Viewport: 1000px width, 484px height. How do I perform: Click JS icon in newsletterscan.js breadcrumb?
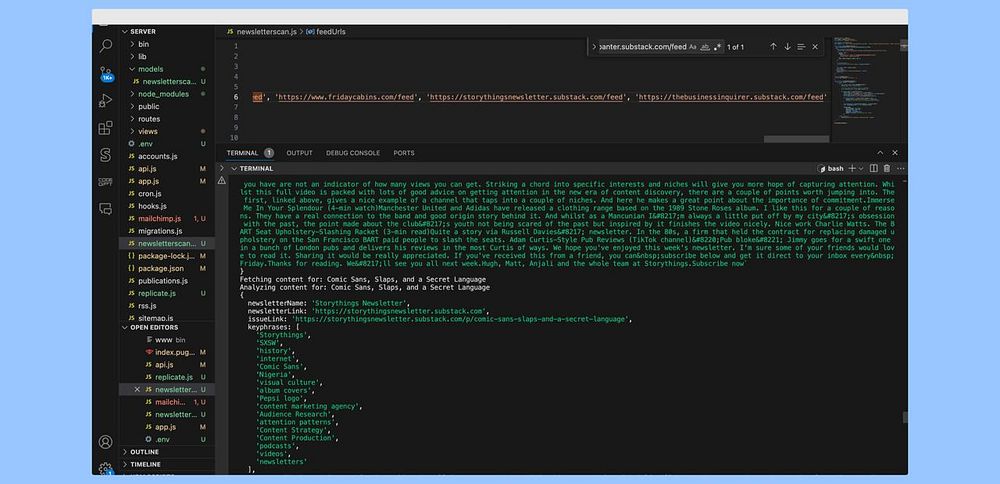(x=230, y=31)
